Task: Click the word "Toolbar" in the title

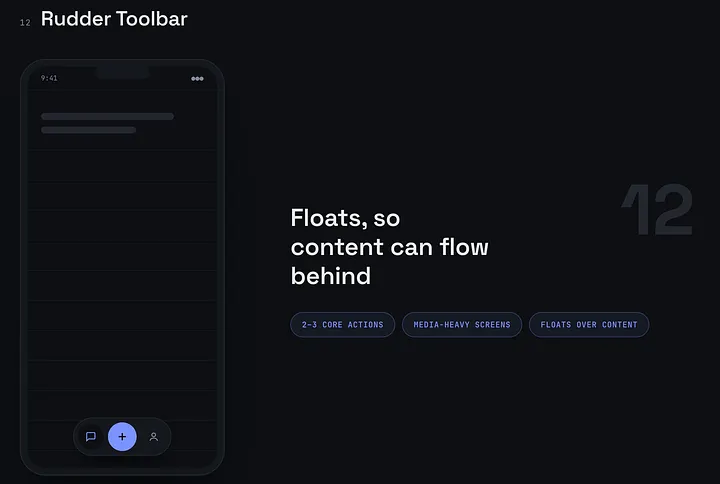Action: (x=152, y=19)
